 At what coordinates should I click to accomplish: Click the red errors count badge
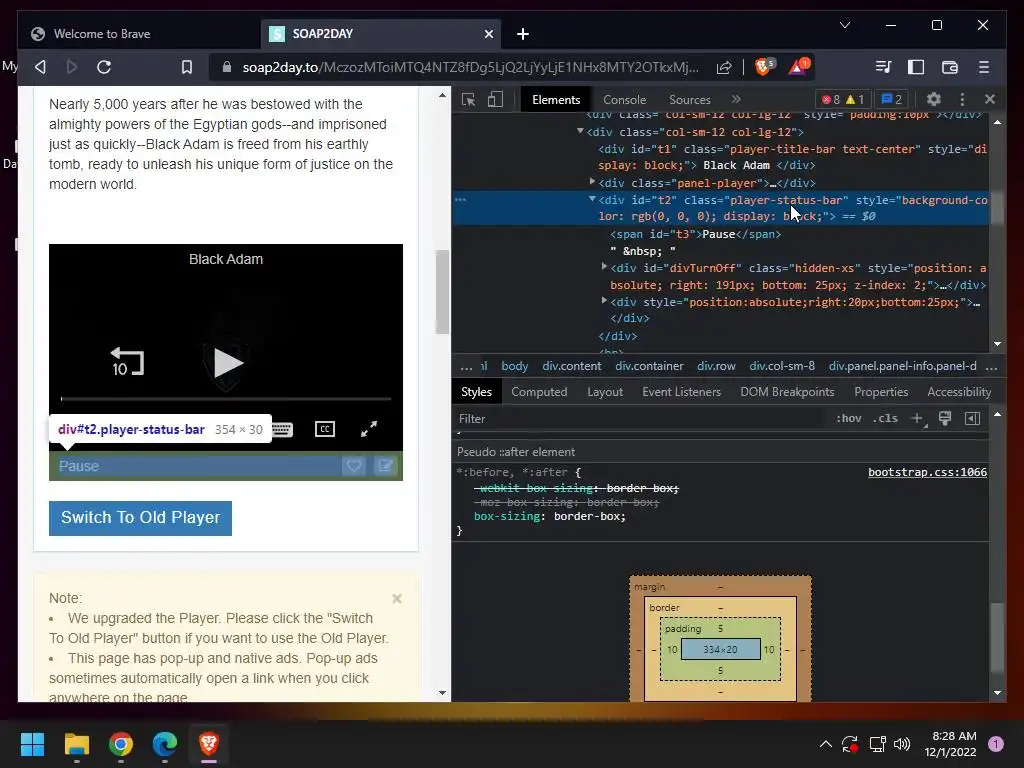831,99
